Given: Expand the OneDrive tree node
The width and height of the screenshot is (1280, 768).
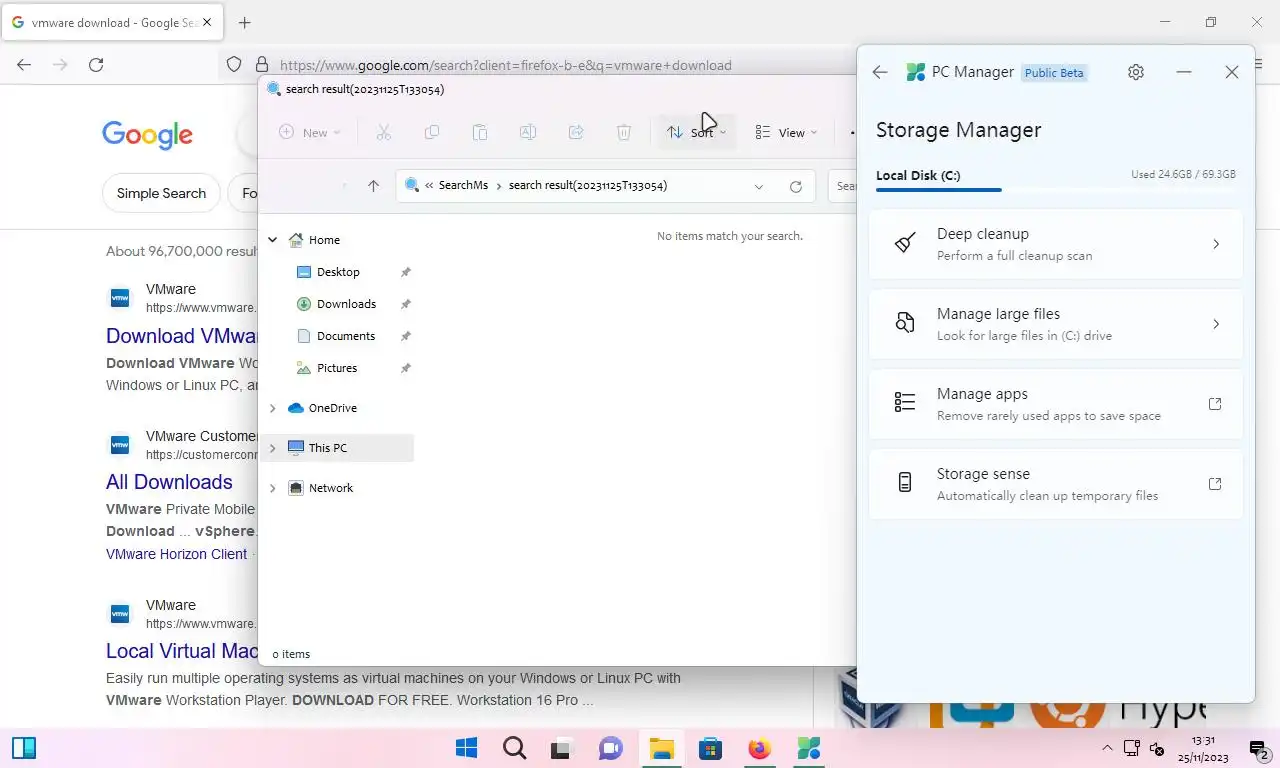Looking at the screenshot, I should pyautogui.click(x=272, y=408).
